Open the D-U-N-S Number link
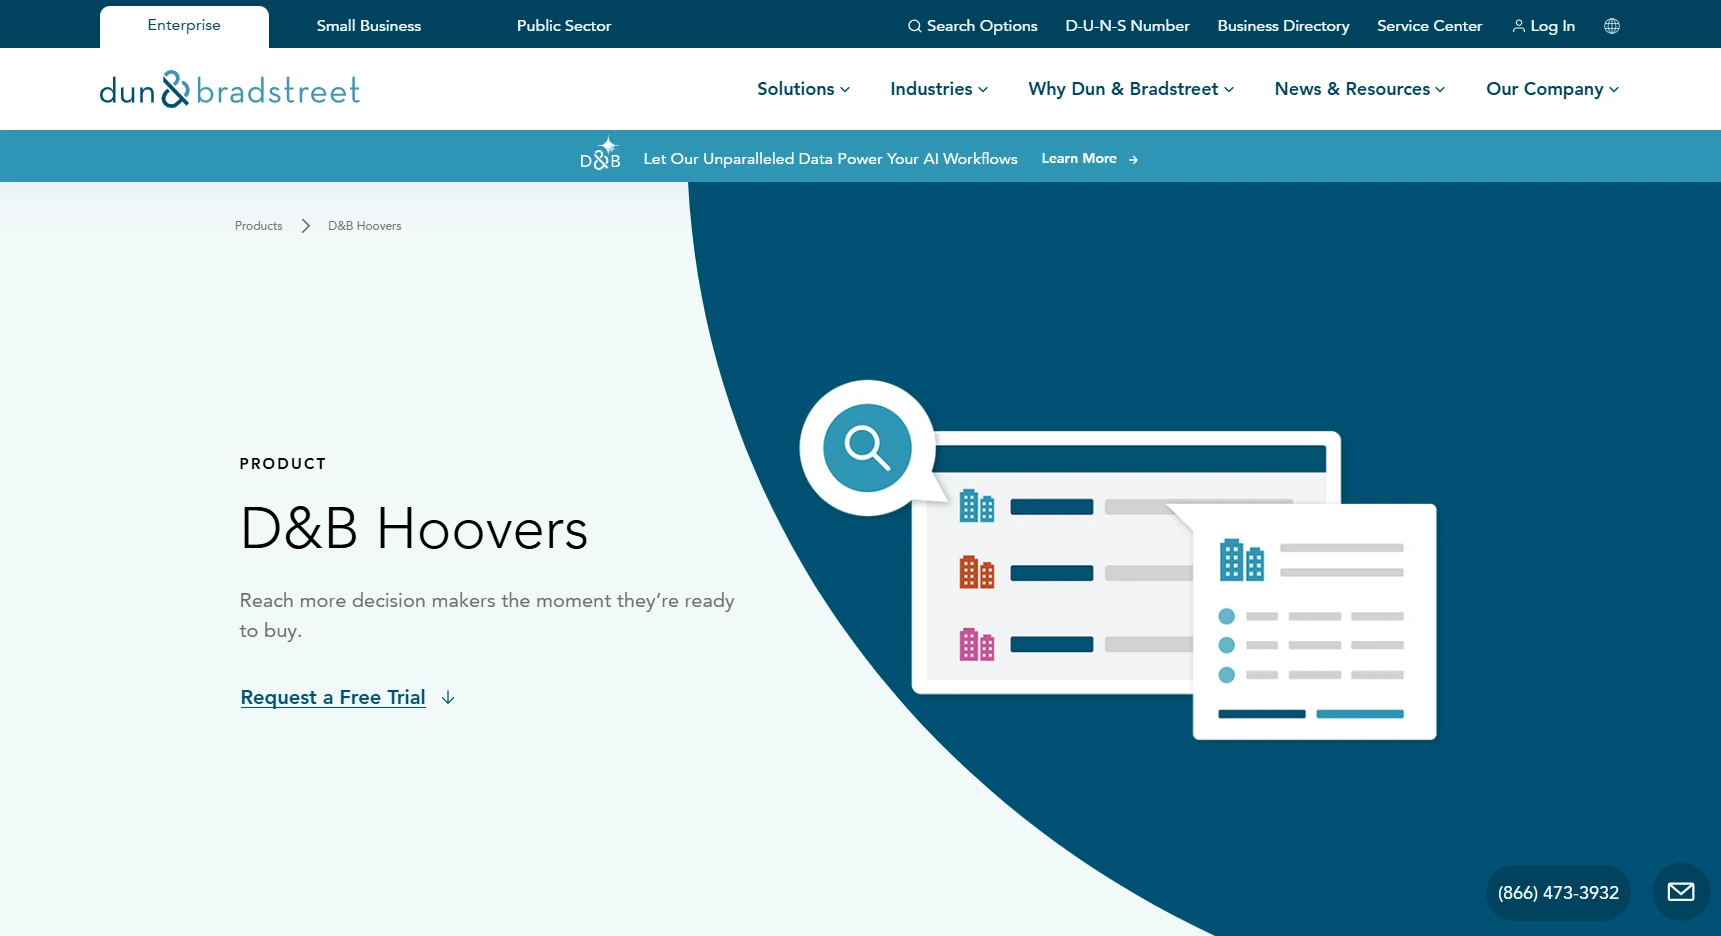The height and width of the screenshot is (936, 1721). pos(1127,26)
